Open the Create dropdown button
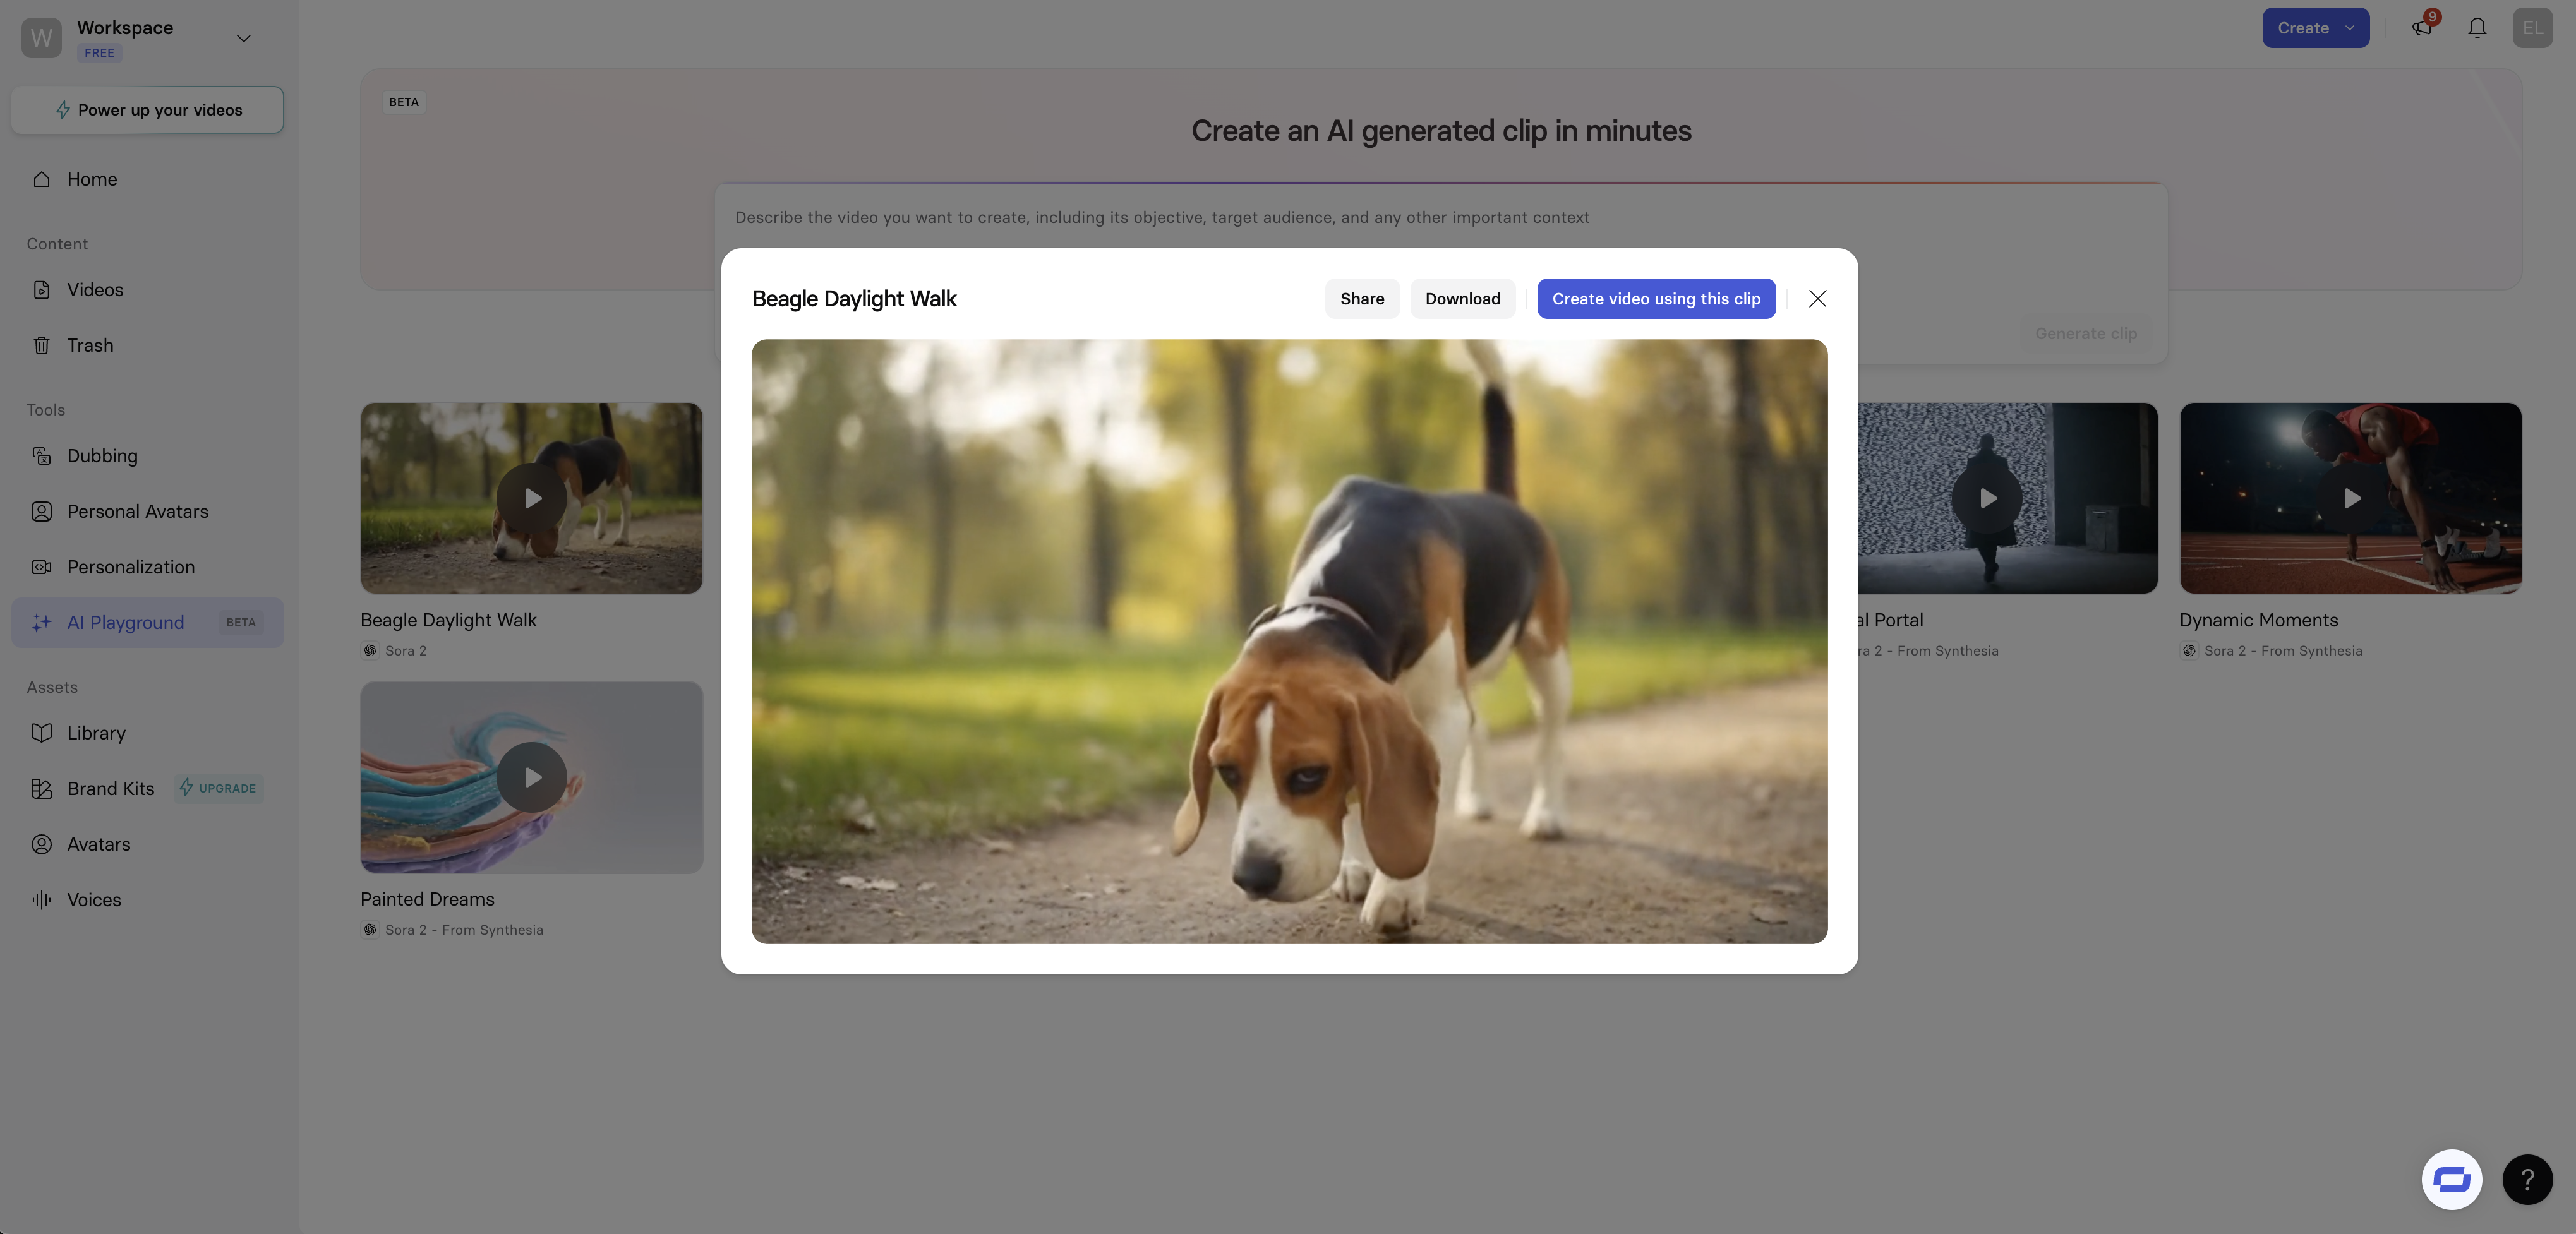 pos(2315,28)
